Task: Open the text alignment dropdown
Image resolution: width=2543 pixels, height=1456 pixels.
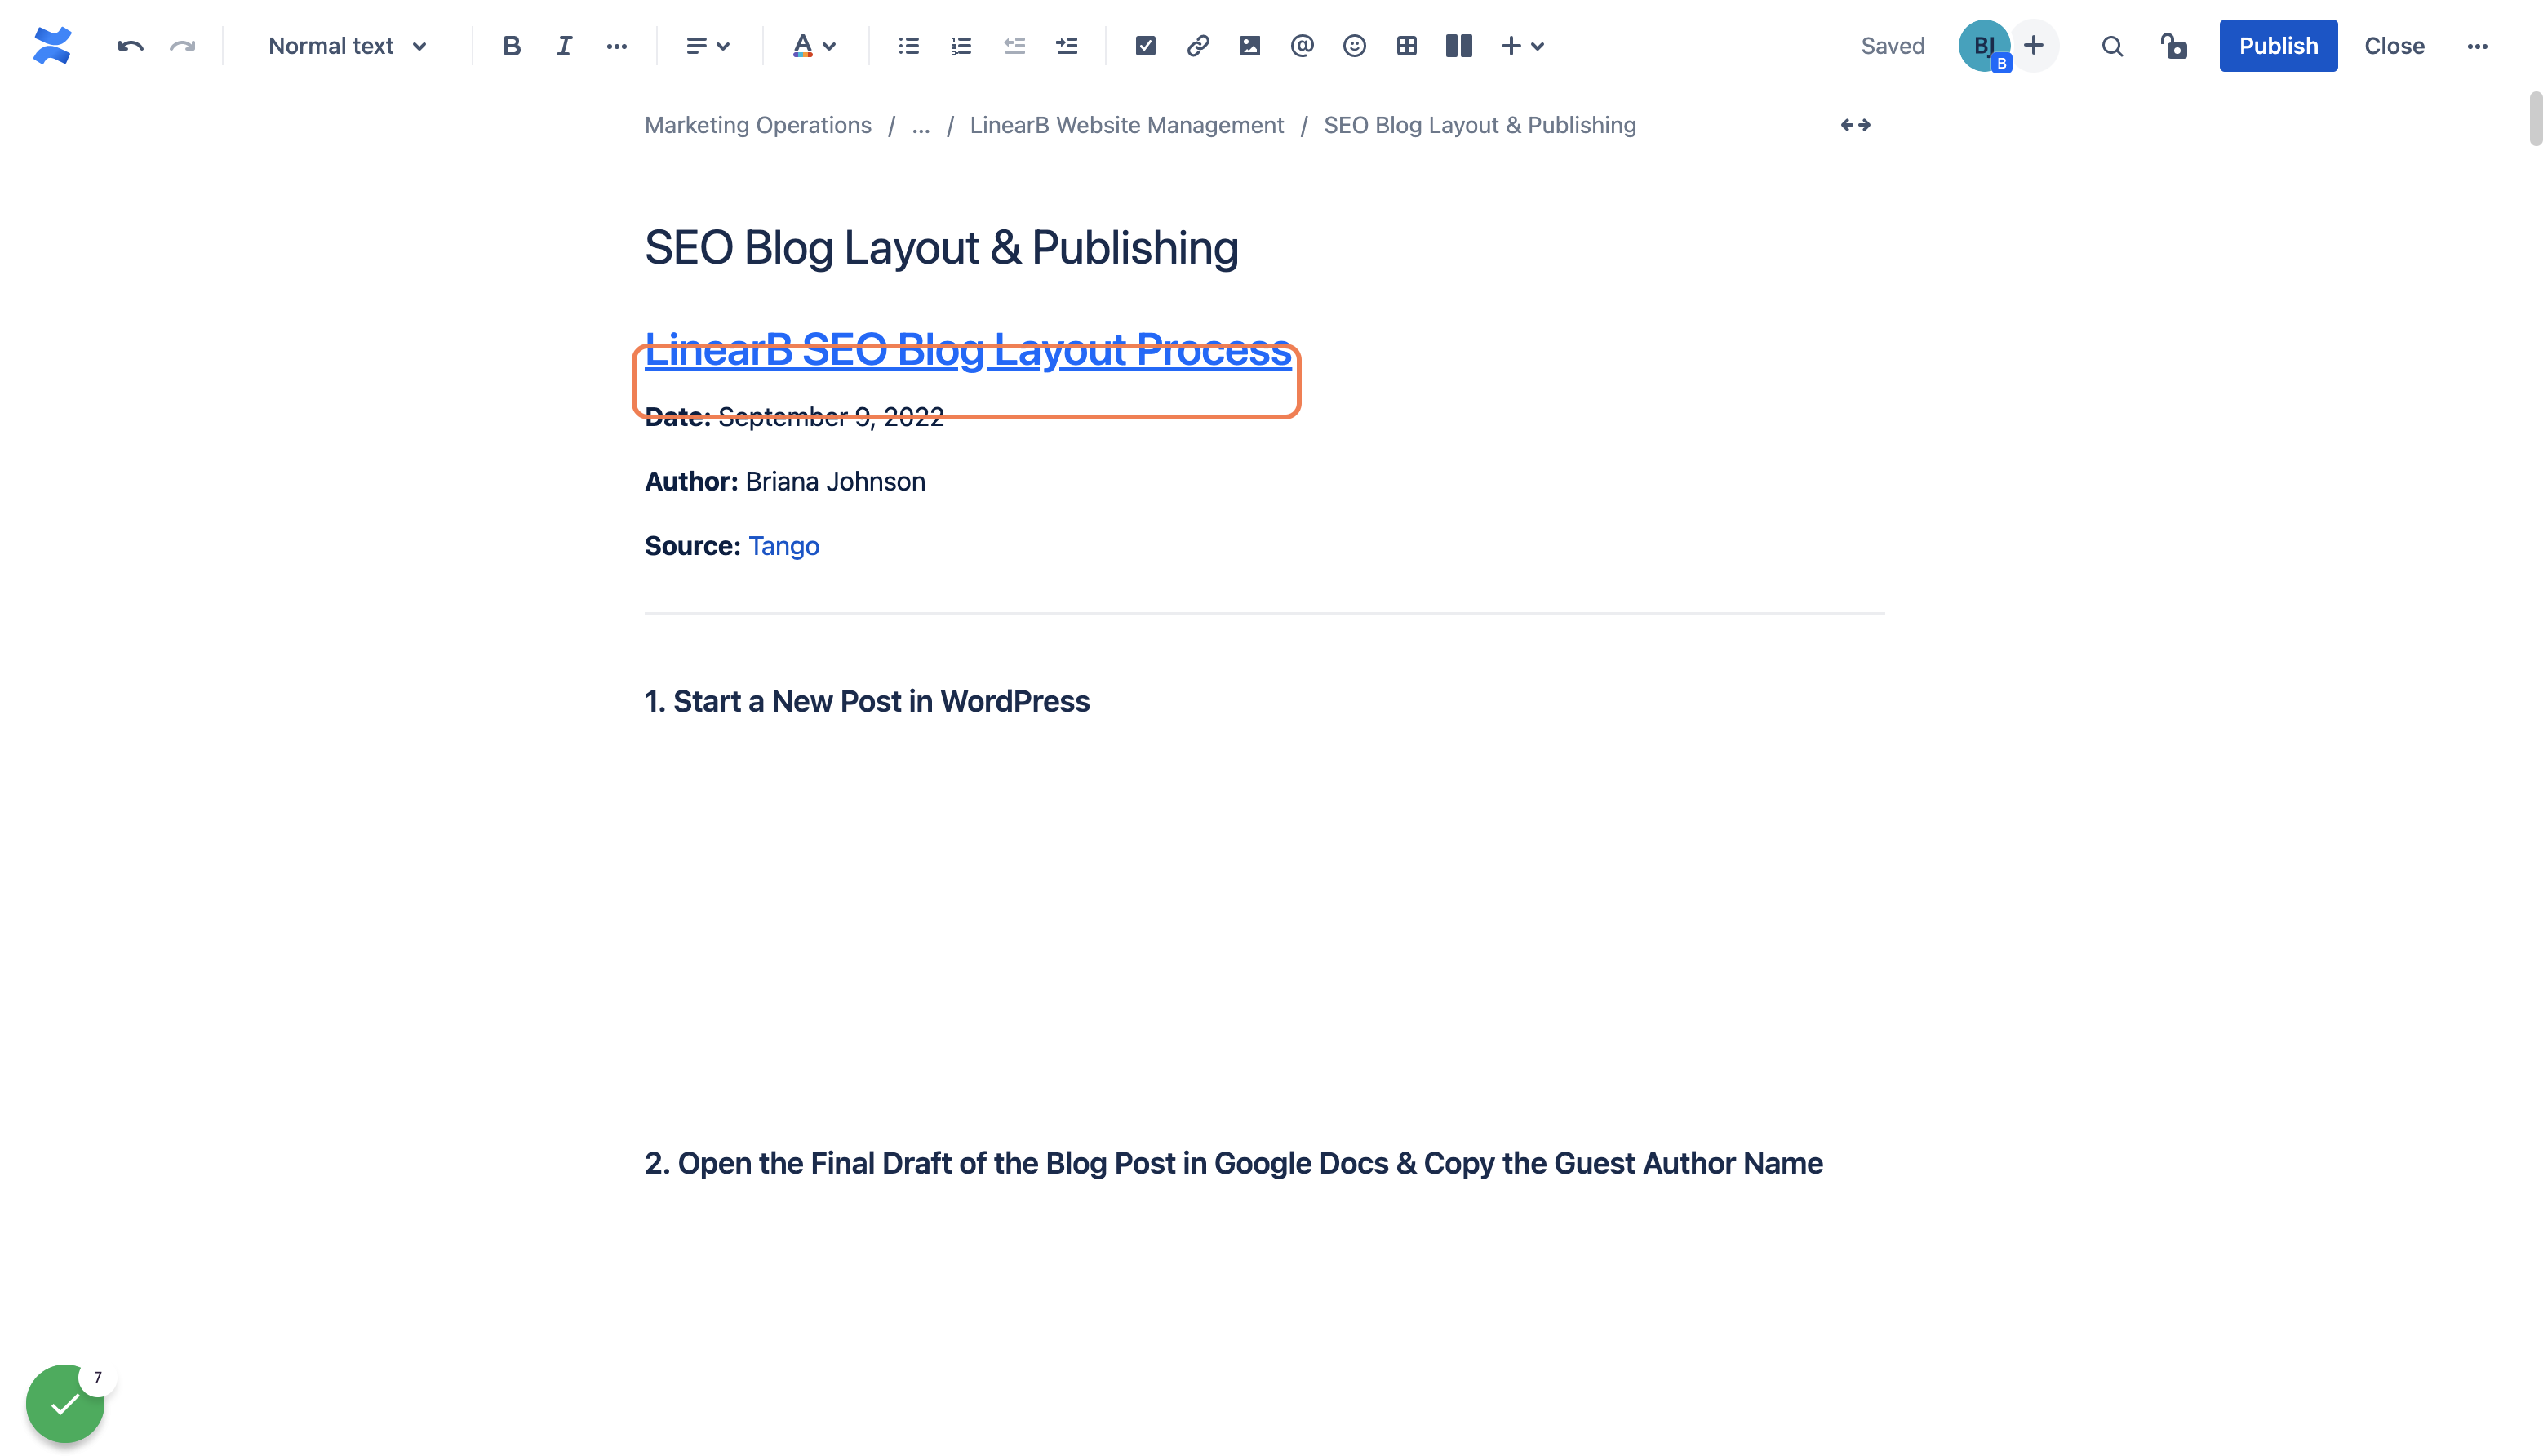Action: [x=708, y=46]
